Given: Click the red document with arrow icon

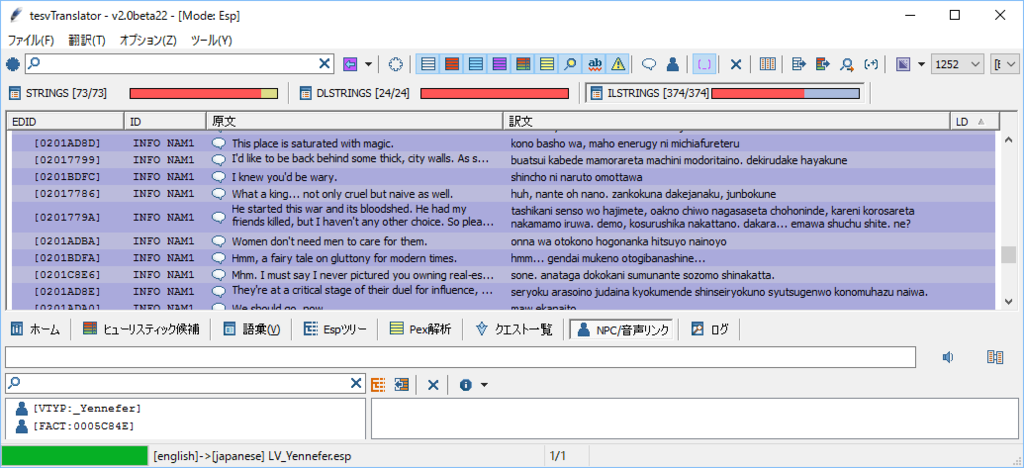Looking at the screenshot, I should pyautogui.click(x=822, y=64).
